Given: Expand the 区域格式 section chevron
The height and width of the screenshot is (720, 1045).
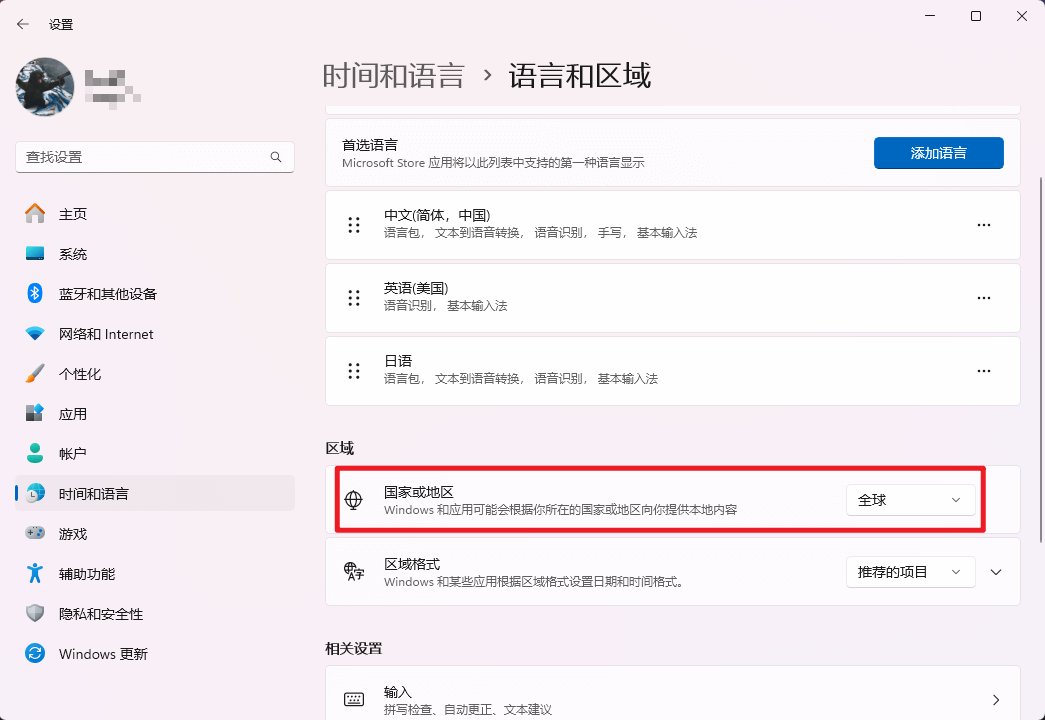Looking at the screenshot, I should click(996, 571).
